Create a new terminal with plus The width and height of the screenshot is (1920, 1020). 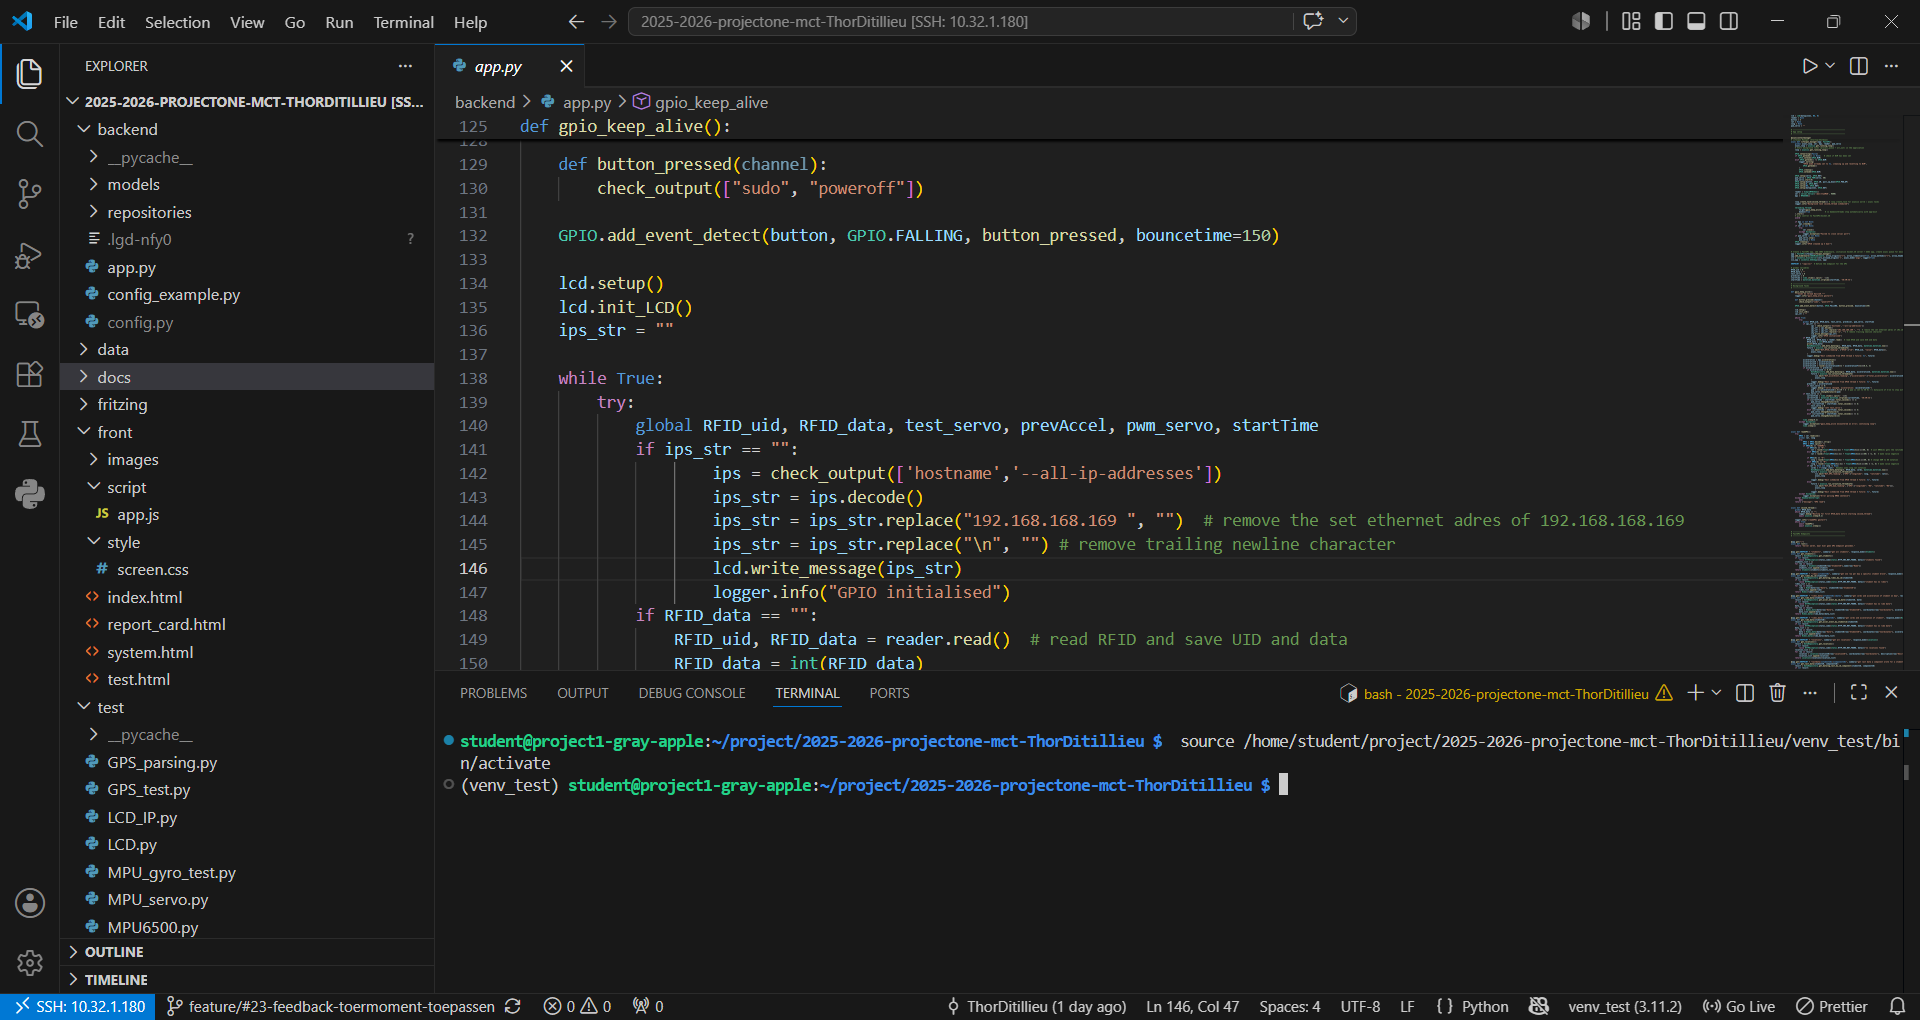[1695, 693]
